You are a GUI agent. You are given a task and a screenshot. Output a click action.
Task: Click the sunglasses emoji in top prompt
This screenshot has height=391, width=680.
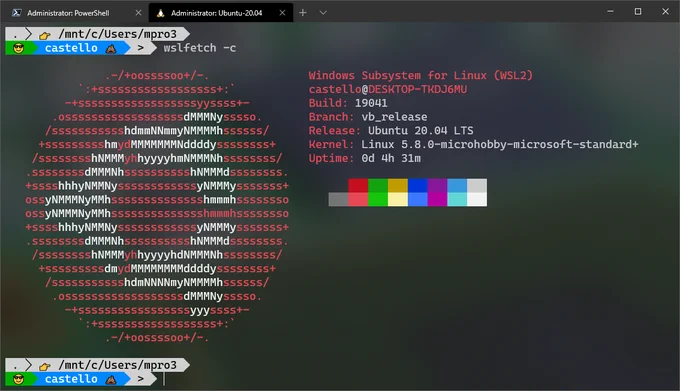18,48
